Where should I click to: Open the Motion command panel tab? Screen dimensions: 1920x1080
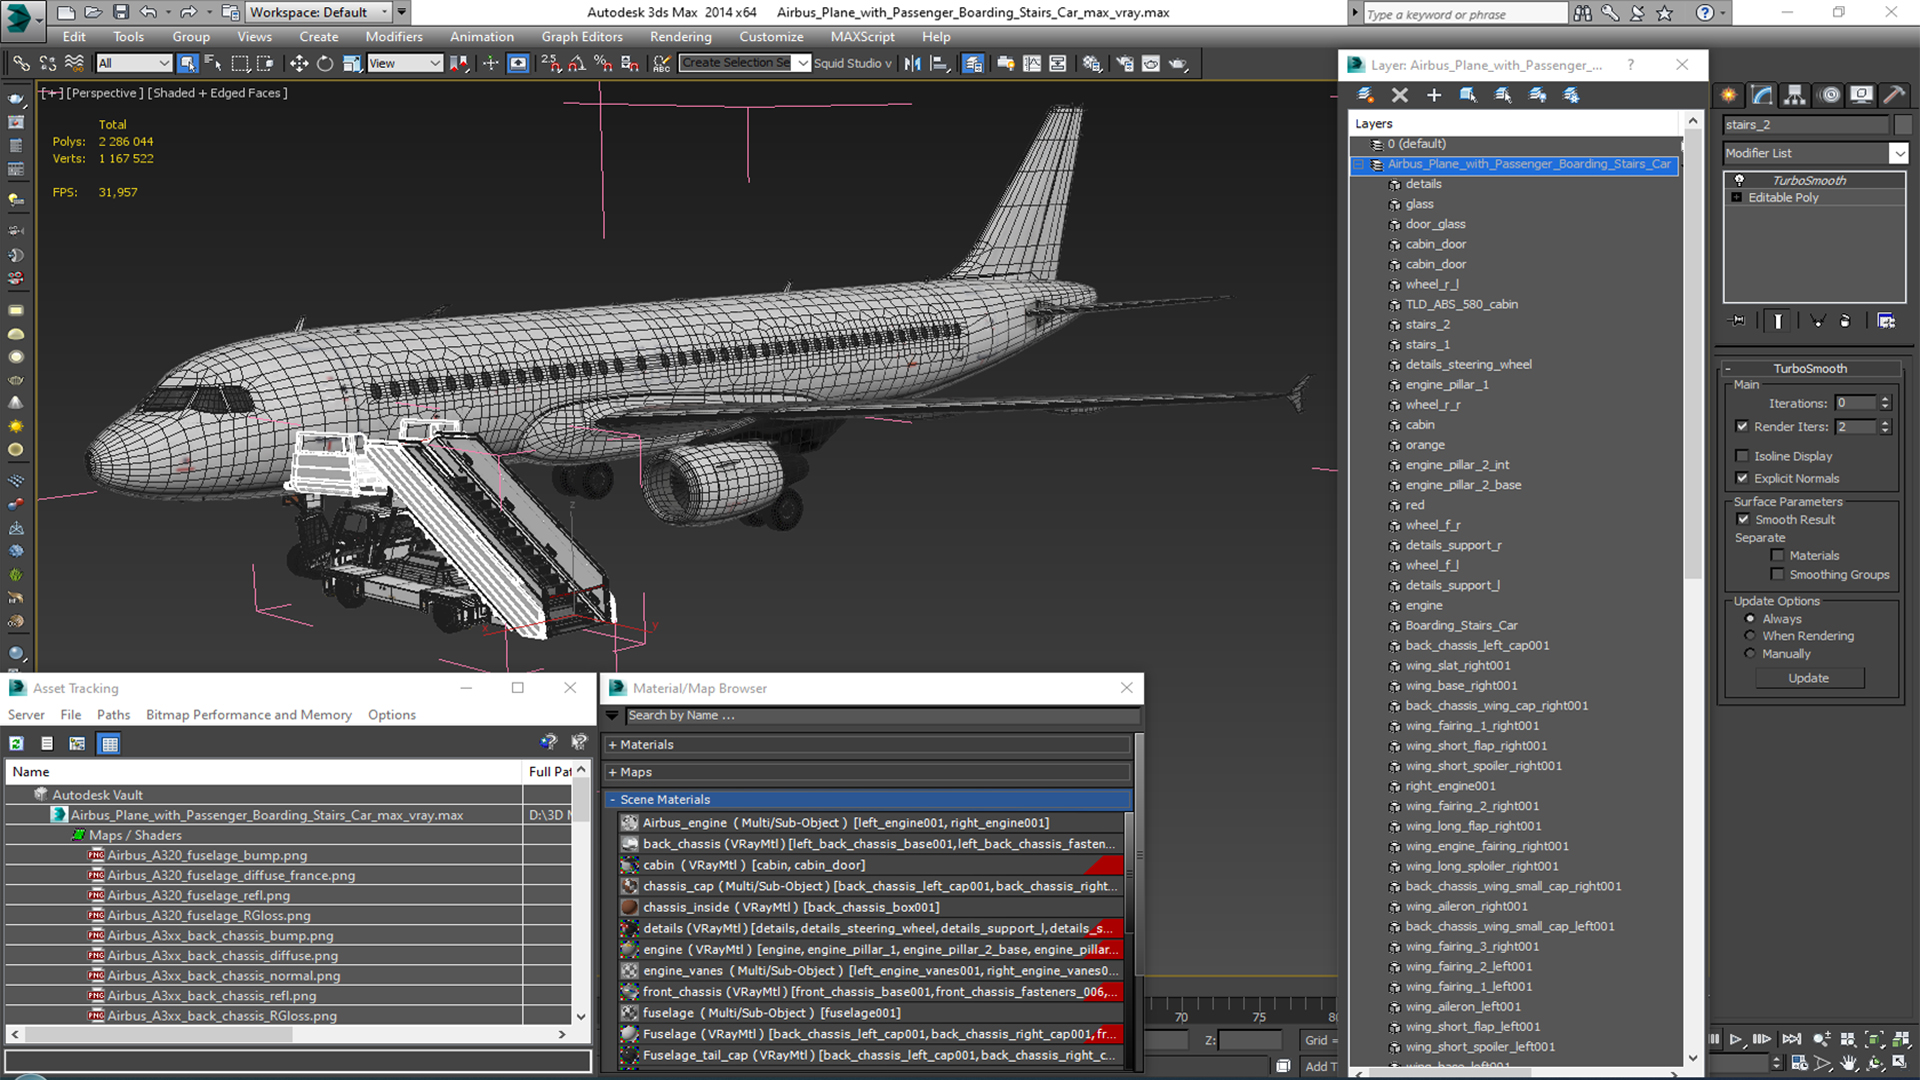pos(1830,95)
